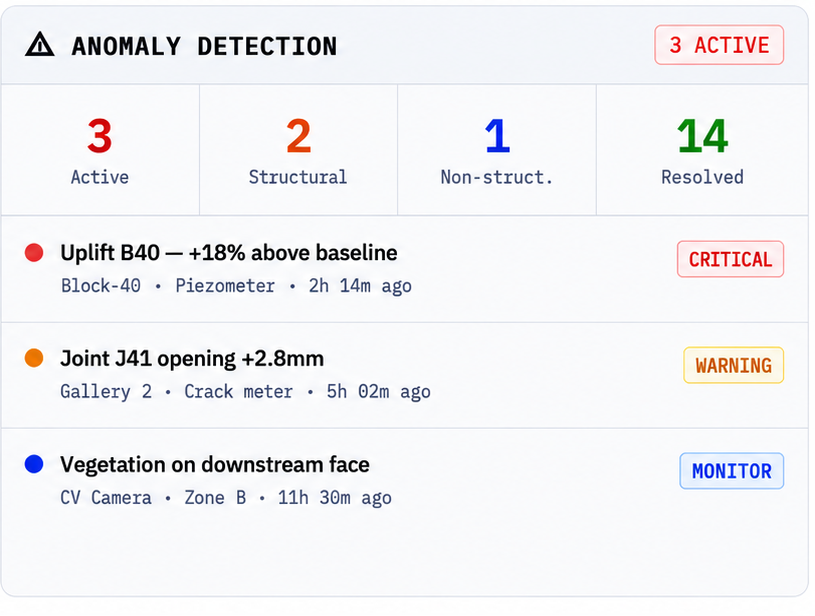Open the Resolved count tile

[702, 150]
